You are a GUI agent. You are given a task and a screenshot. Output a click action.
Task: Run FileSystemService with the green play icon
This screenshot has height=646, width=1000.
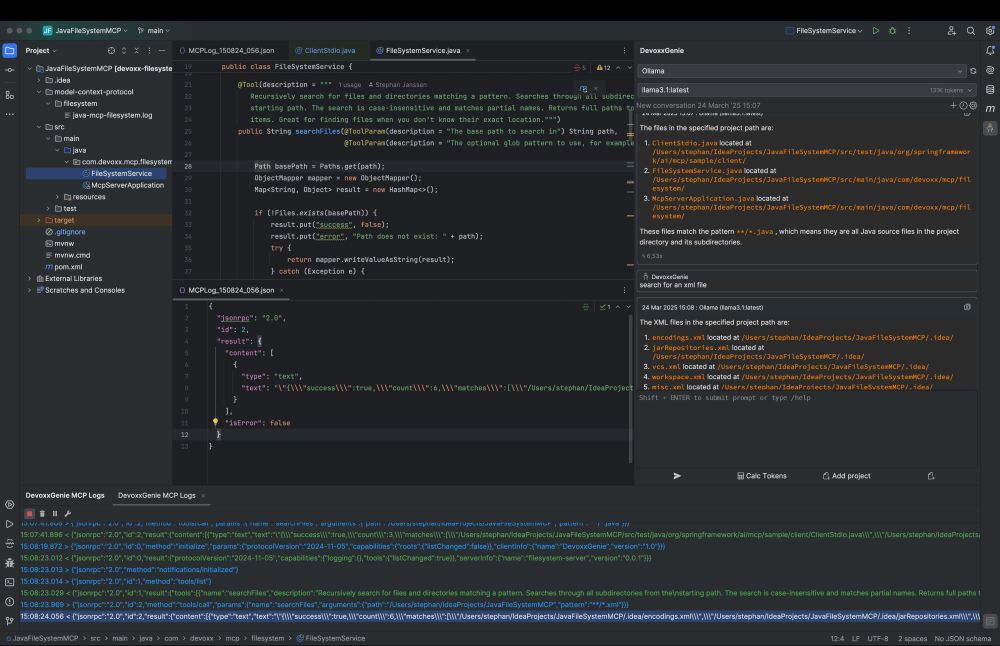876,31
